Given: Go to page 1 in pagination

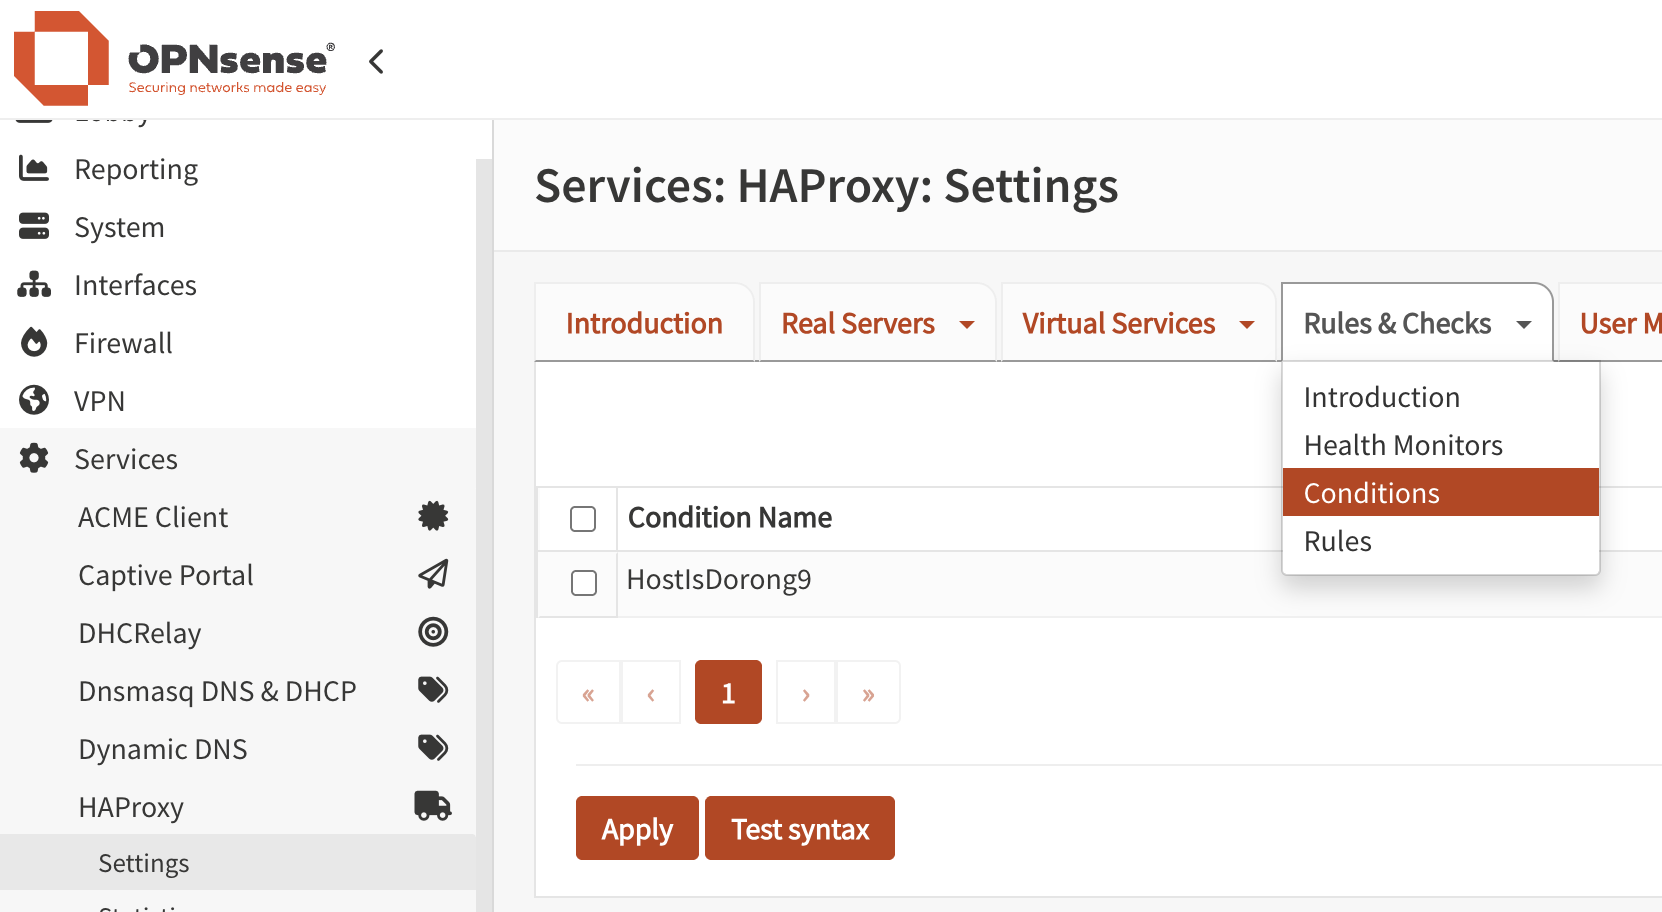Looking at the screenshot, I should click(728, 692).
